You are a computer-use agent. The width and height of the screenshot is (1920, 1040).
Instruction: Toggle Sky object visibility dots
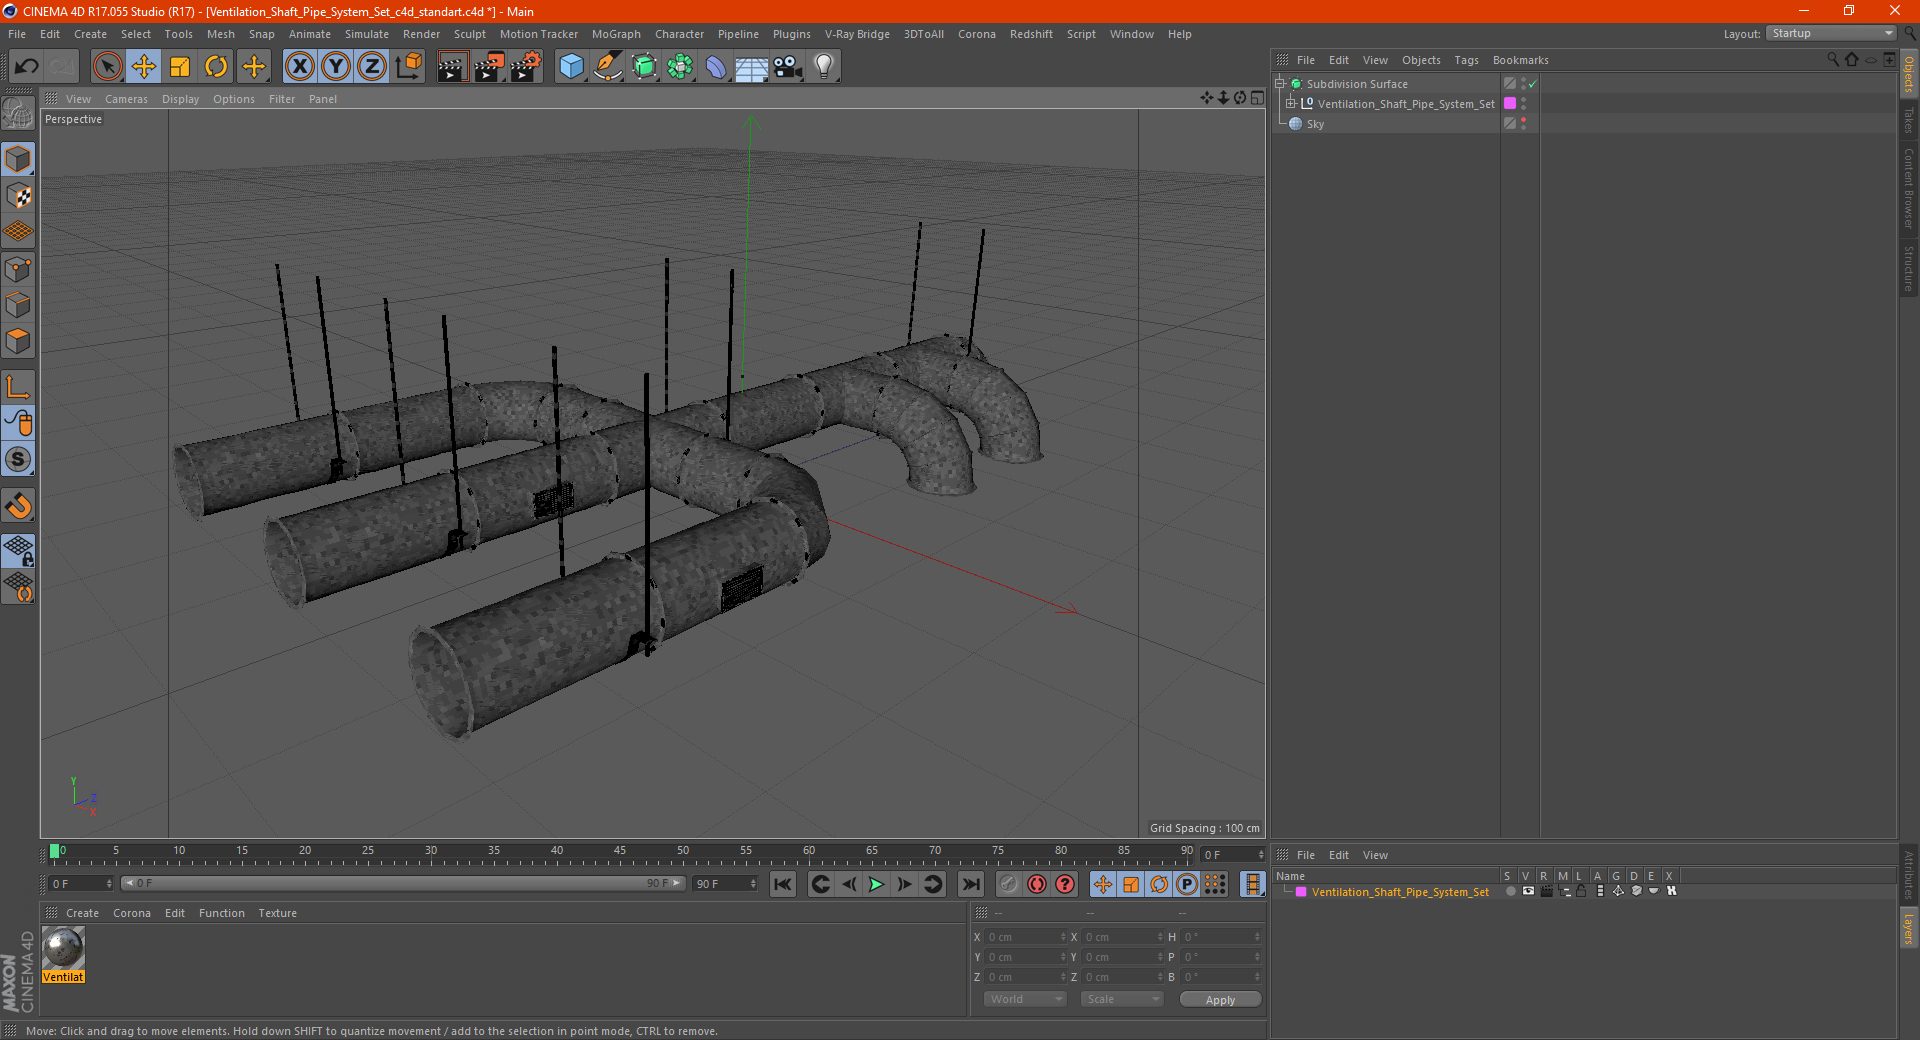(1523, 124)
